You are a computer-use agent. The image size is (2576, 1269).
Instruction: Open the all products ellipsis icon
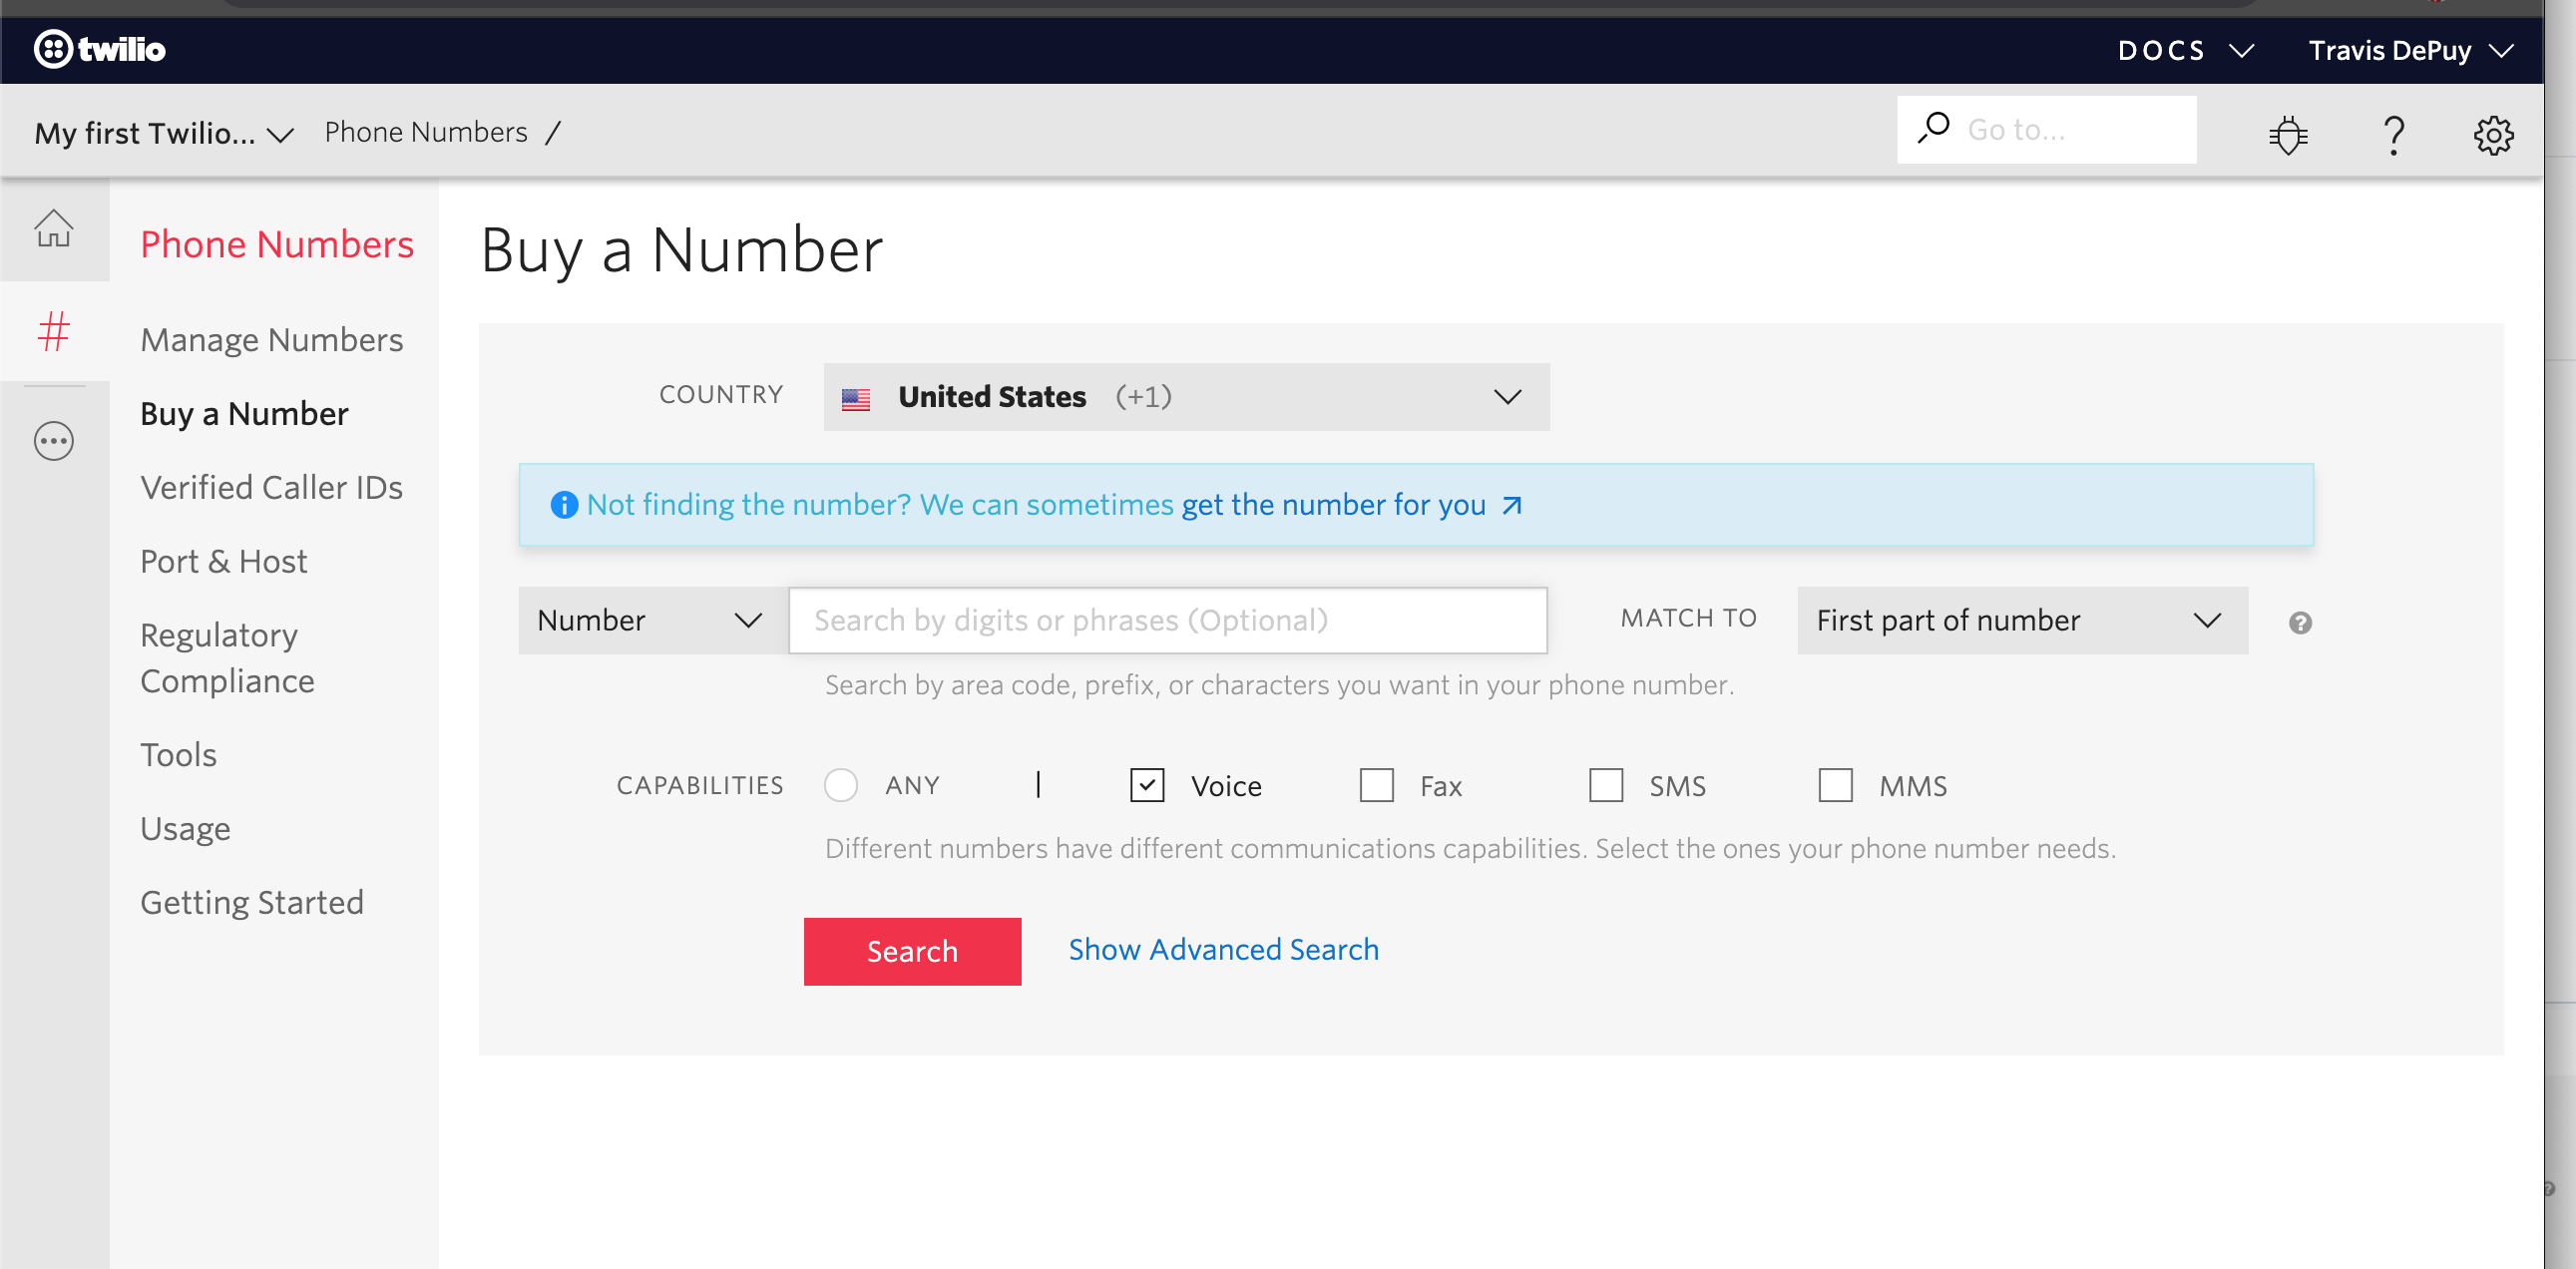(x=54, y=441)
